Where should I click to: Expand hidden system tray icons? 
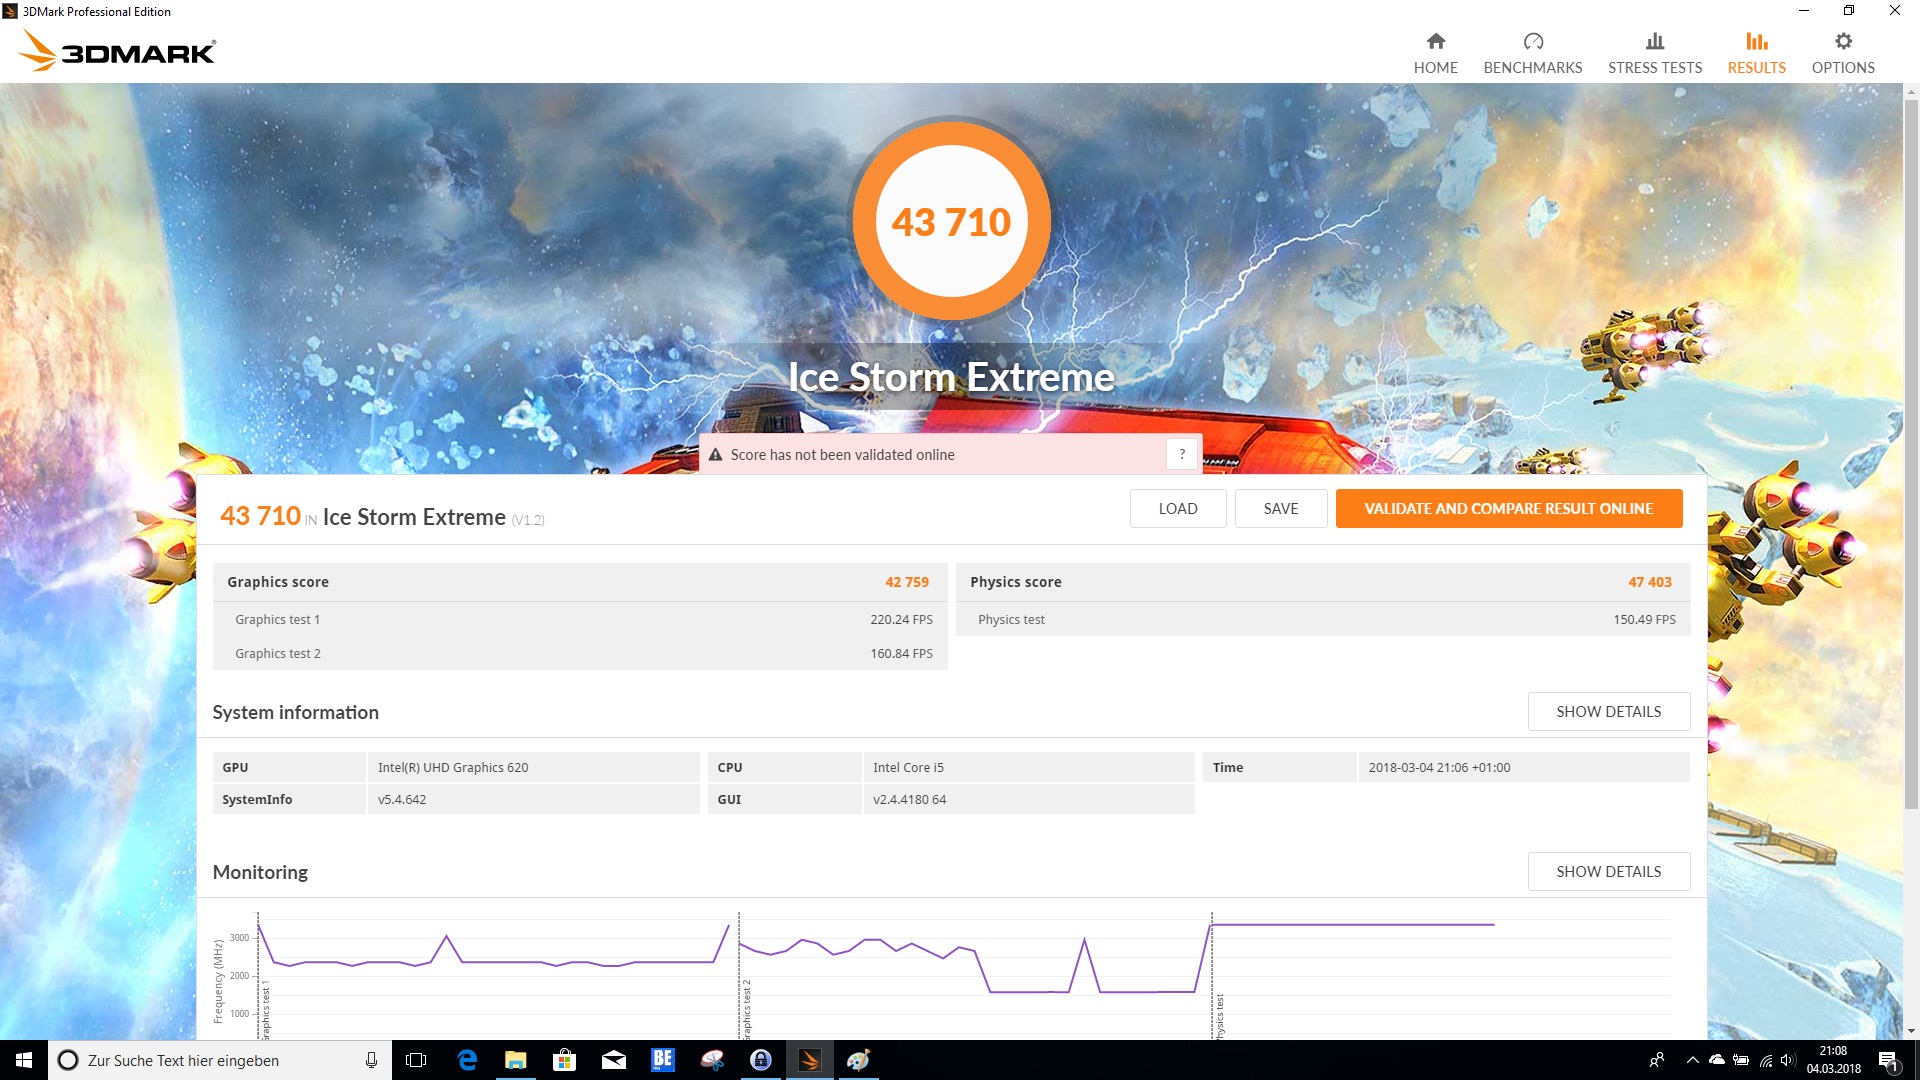pos(1692,1060)
